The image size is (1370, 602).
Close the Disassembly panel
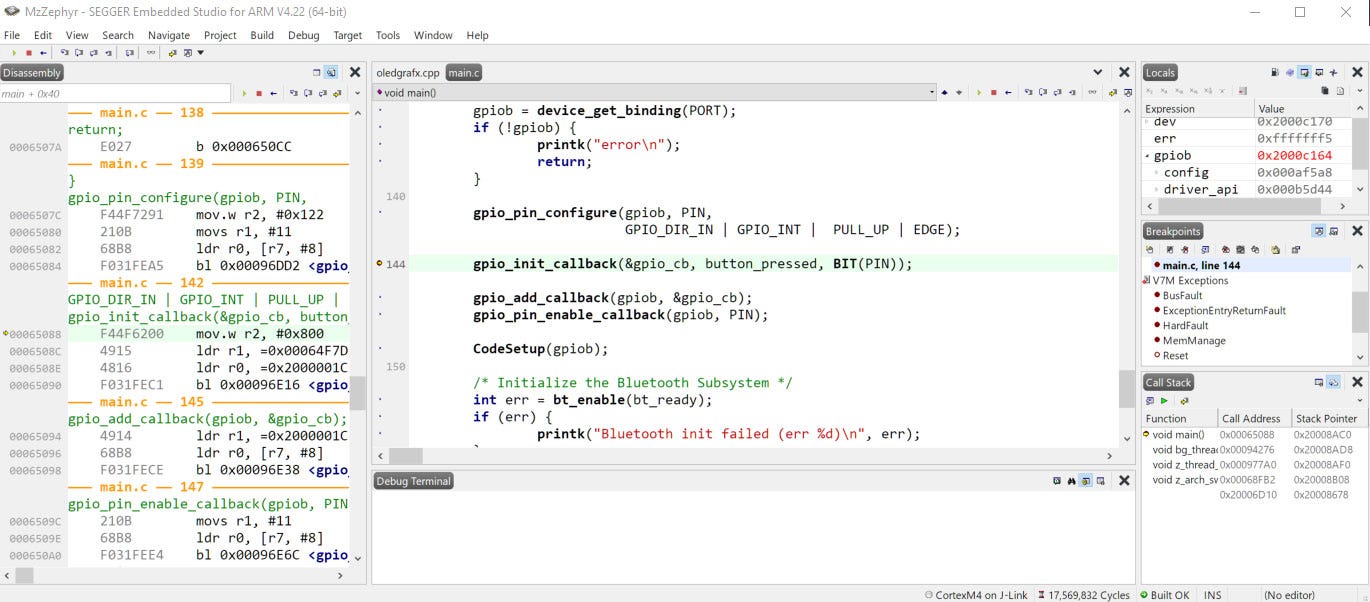[355, 72]
